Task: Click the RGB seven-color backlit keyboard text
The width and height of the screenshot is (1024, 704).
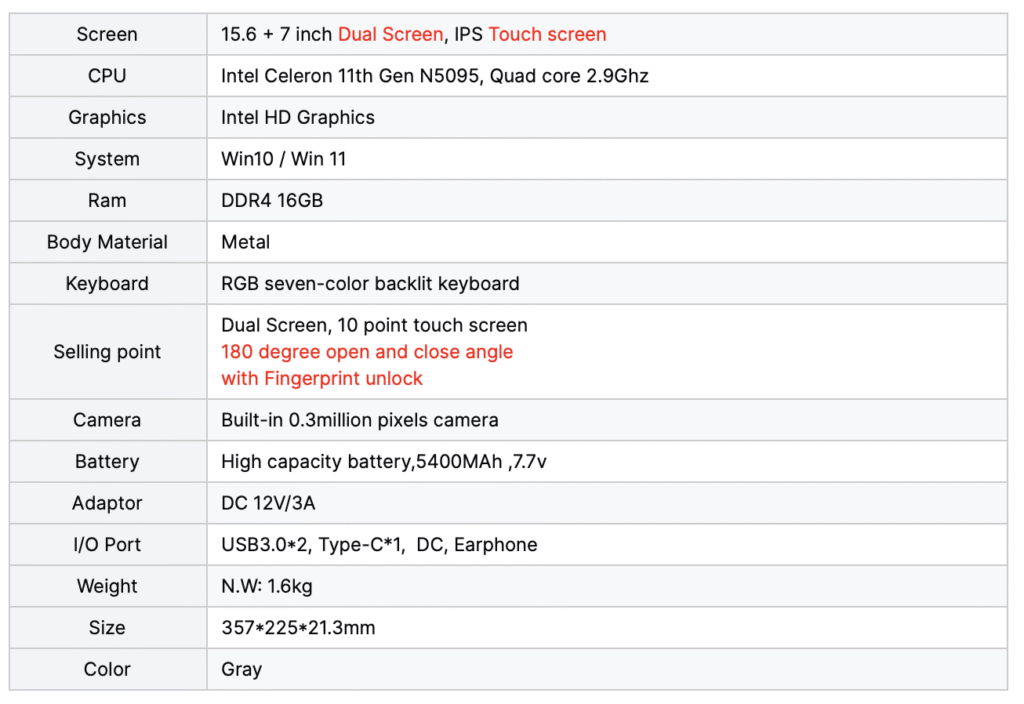Action: pos(370,284)
